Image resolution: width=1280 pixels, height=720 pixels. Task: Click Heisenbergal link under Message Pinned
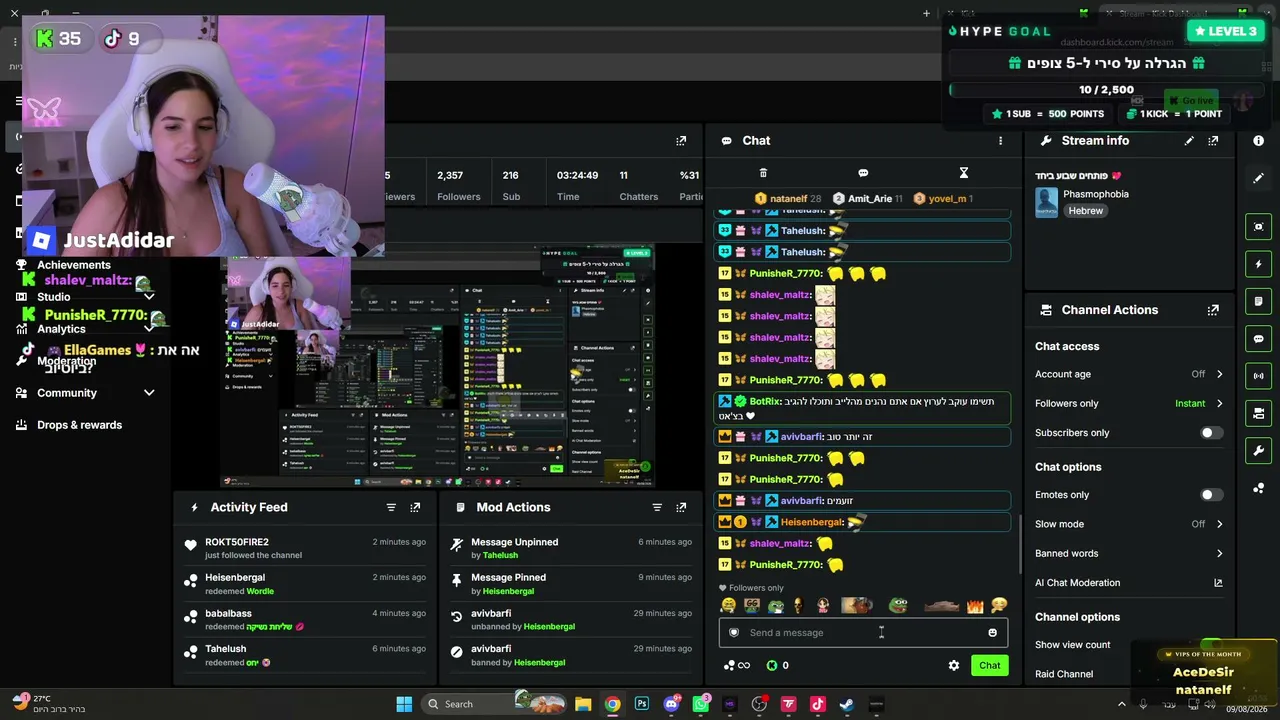pos(508,591)
